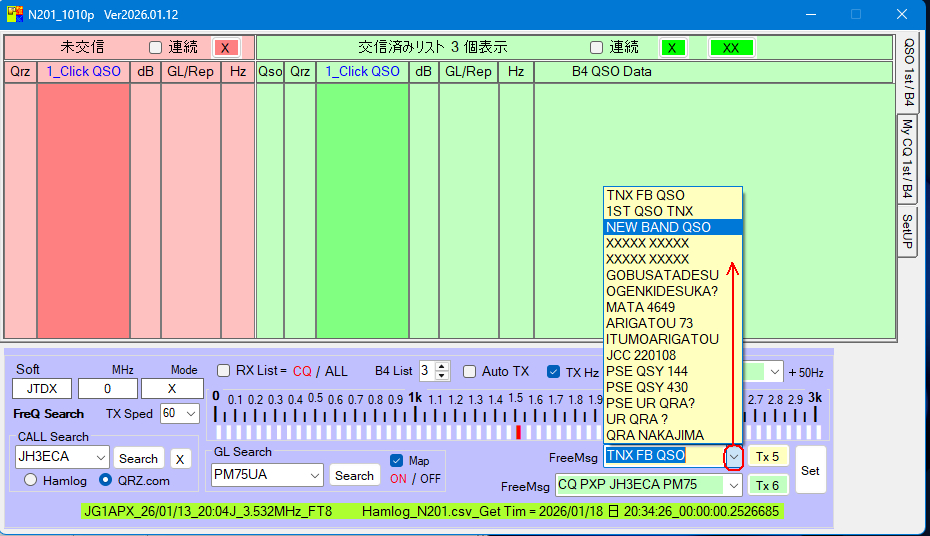The image size is (930, 536).
Task: Increase the B4 List spinner value
Action: (x=443, y=366)
